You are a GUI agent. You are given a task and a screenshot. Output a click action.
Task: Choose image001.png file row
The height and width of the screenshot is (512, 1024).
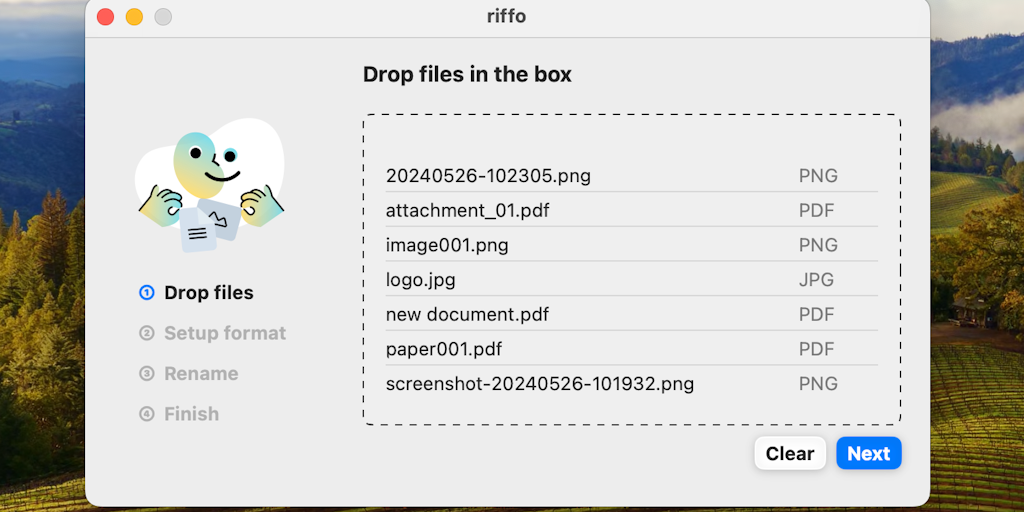tap(447, 245)
